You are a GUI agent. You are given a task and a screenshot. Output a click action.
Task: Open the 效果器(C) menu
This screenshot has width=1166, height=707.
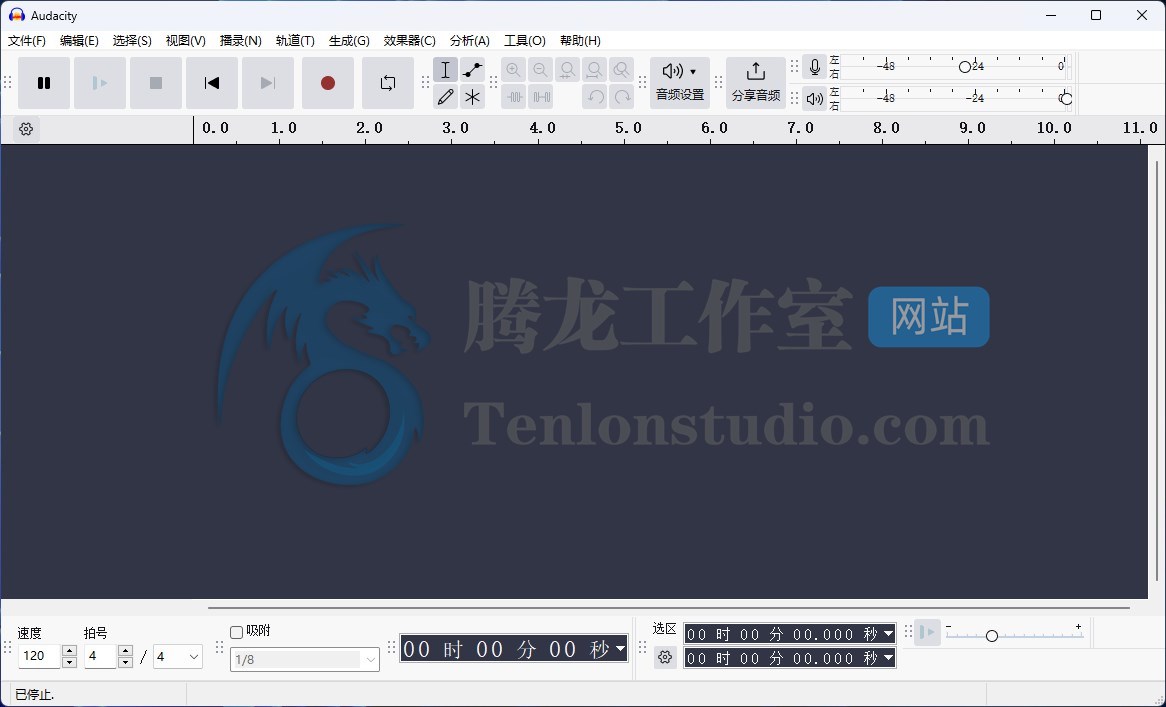point(409,41)
